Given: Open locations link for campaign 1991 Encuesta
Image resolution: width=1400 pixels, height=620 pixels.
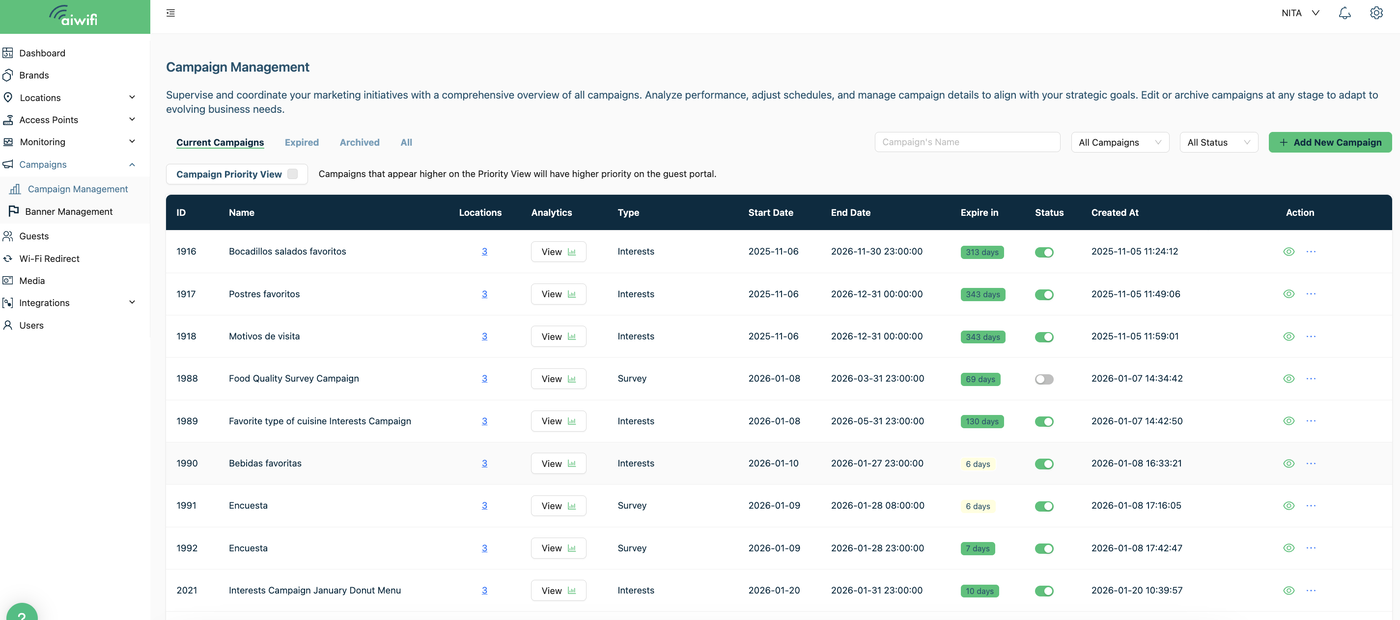Looking at the screenshot, I should (484, 506).
